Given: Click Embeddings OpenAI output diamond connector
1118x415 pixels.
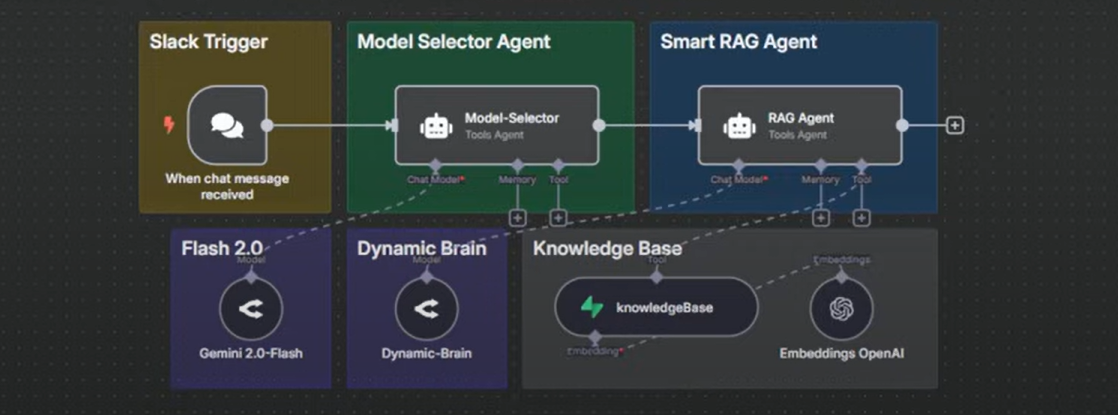Looking at the screenshot, I should [x=842, y=277].
